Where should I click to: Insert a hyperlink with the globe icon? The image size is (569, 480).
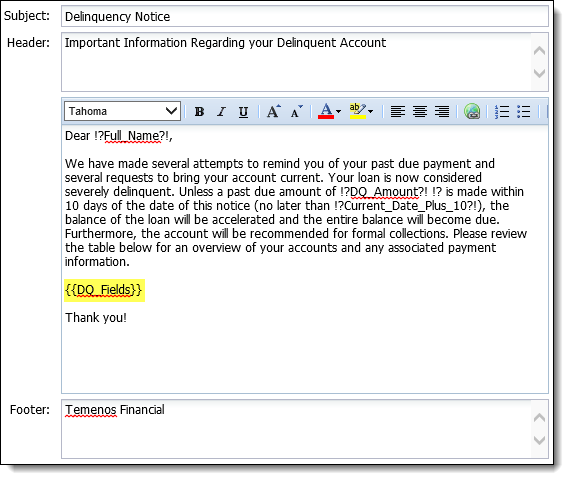[x=472, y=111]
